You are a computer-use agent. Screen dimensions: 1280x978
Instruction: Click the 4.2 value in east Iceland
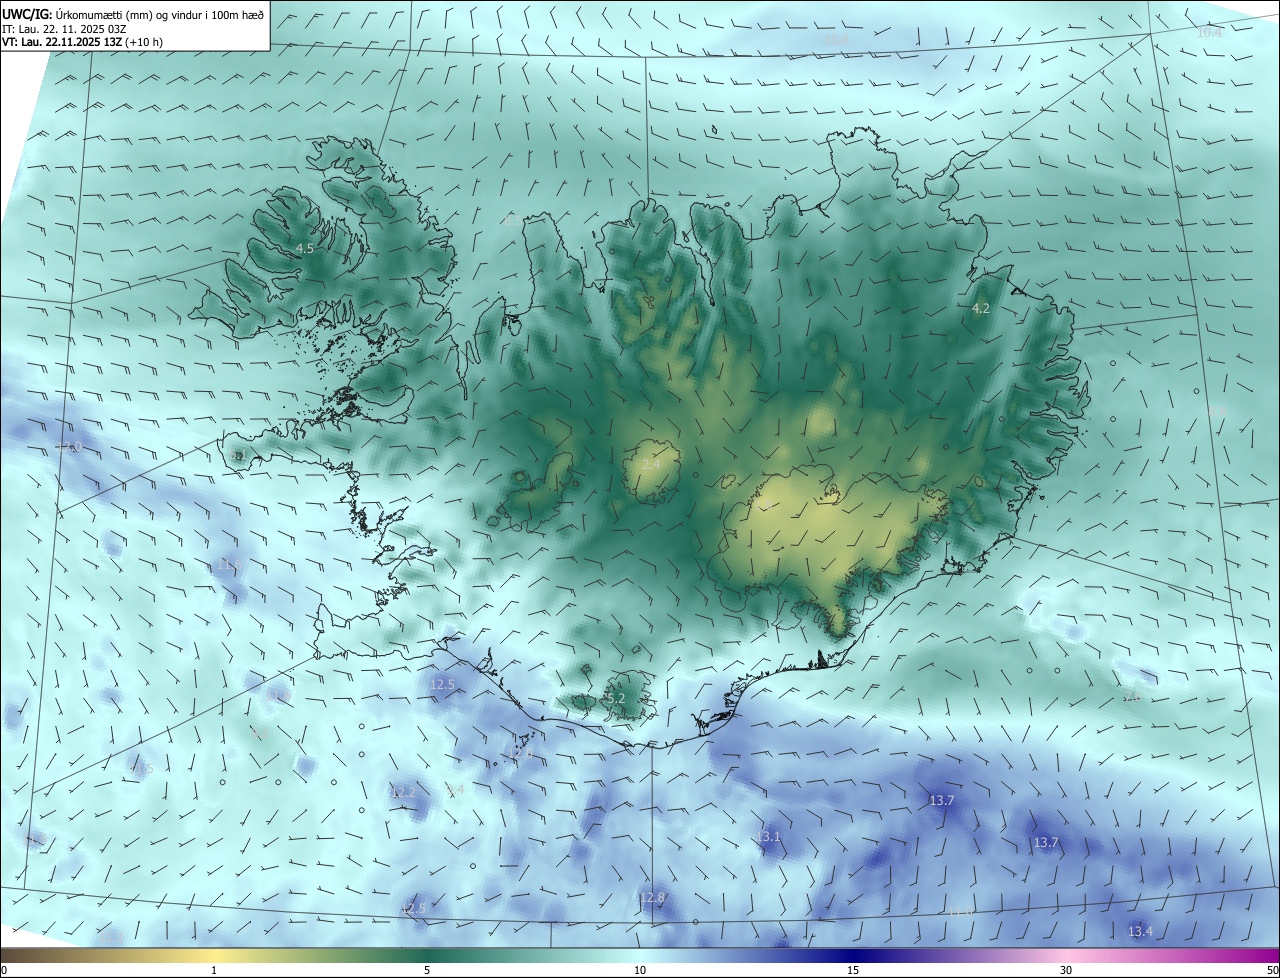[981, 309]
